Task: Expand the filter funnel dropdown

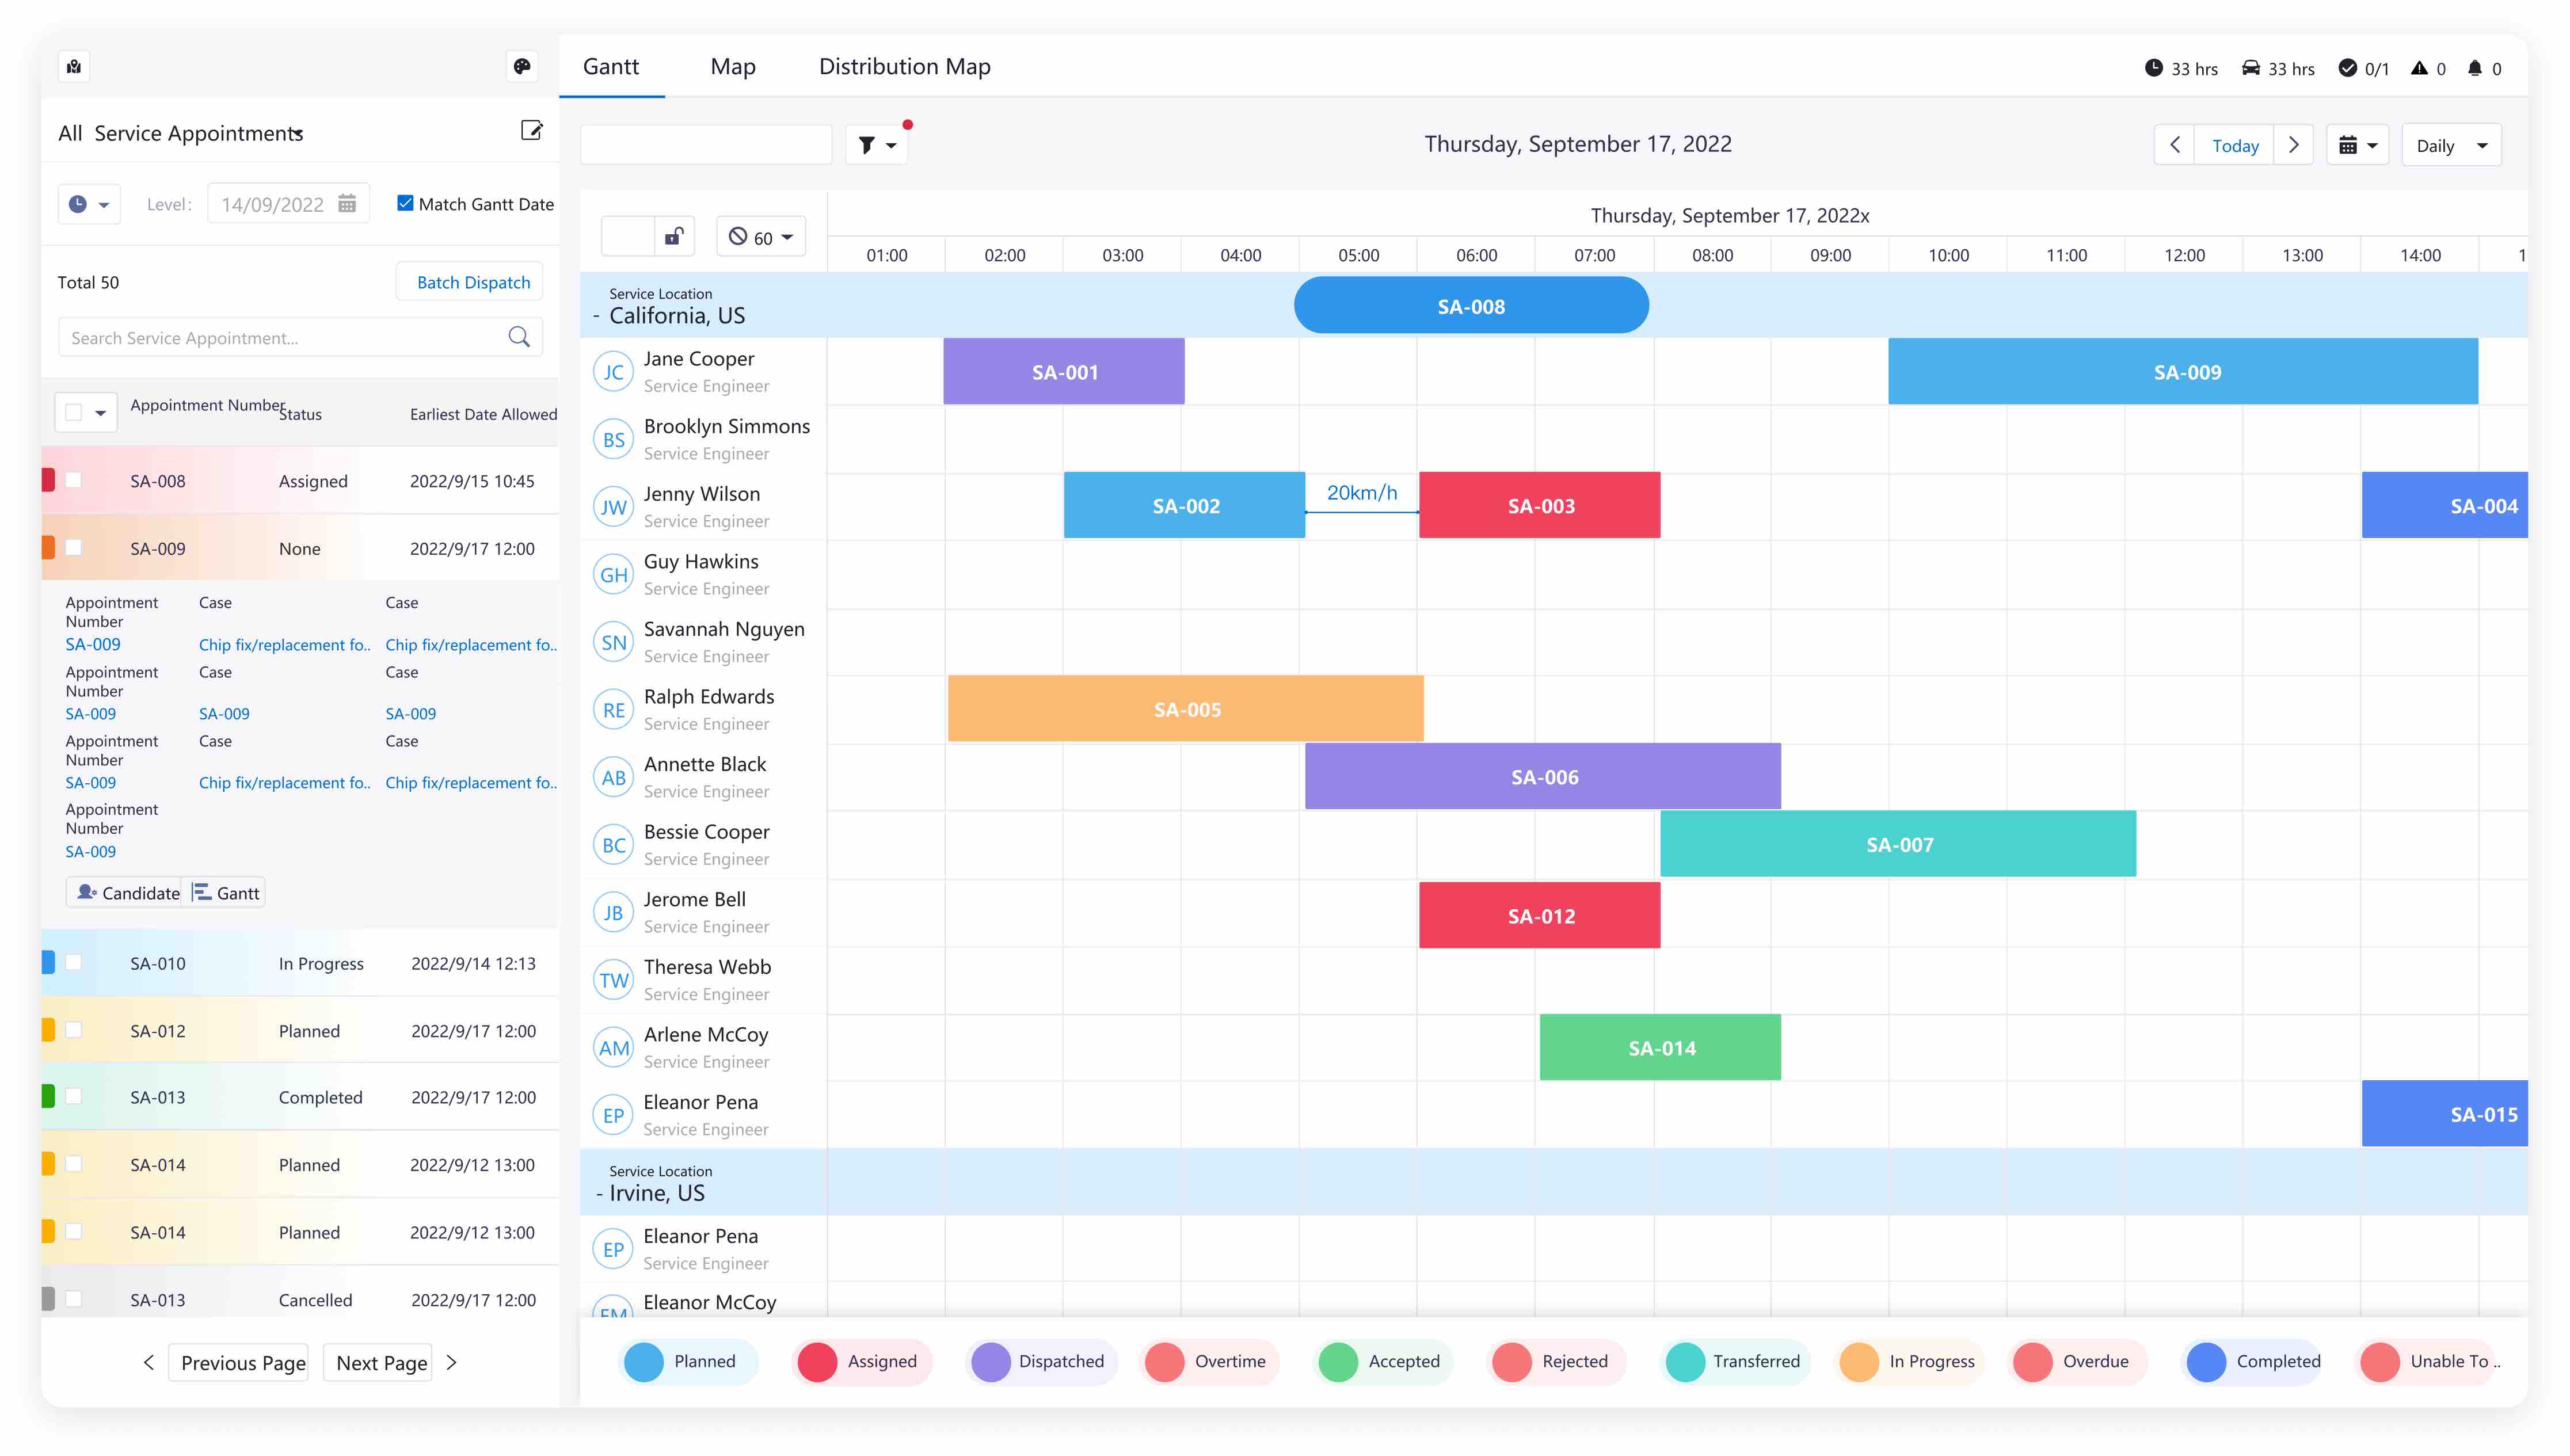Action: [876, 146]
